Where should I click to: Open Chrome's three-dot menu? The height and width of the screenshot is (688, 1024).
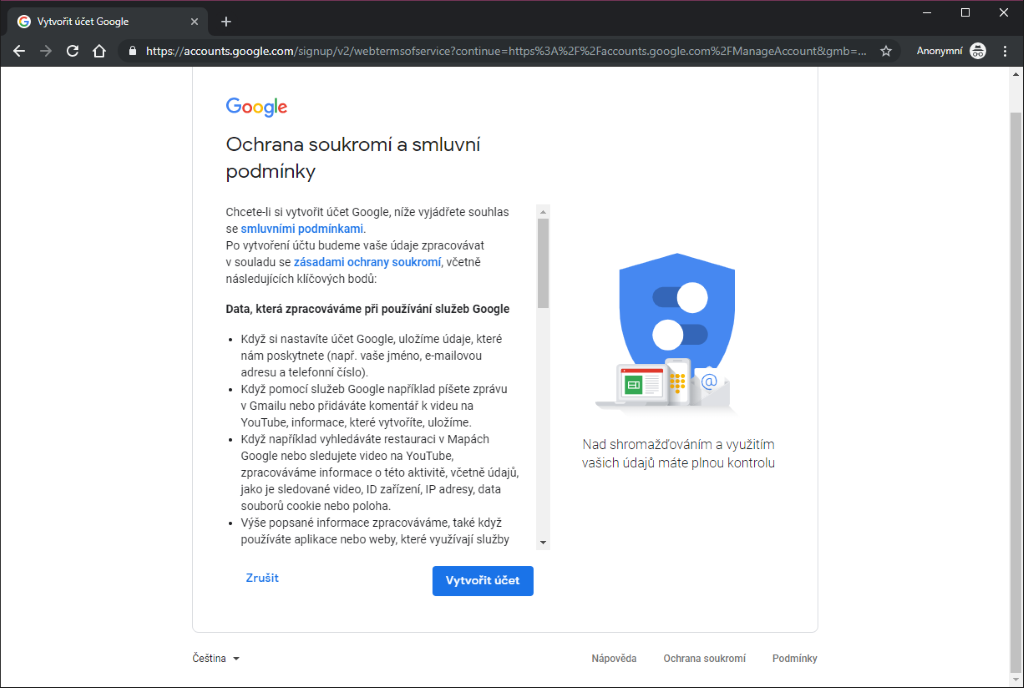tap(1005, 51)
